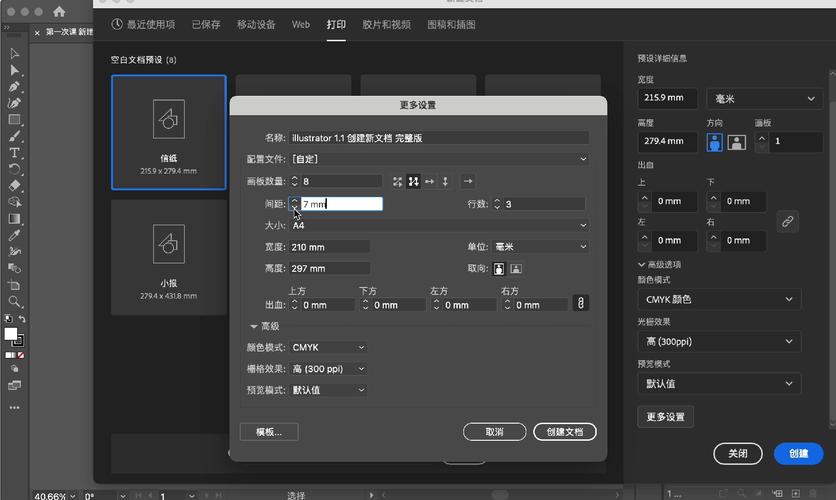The image size is (836, 500).
Task: Click the 高度 297 mm field in dialog
Action: pos(329,269)
